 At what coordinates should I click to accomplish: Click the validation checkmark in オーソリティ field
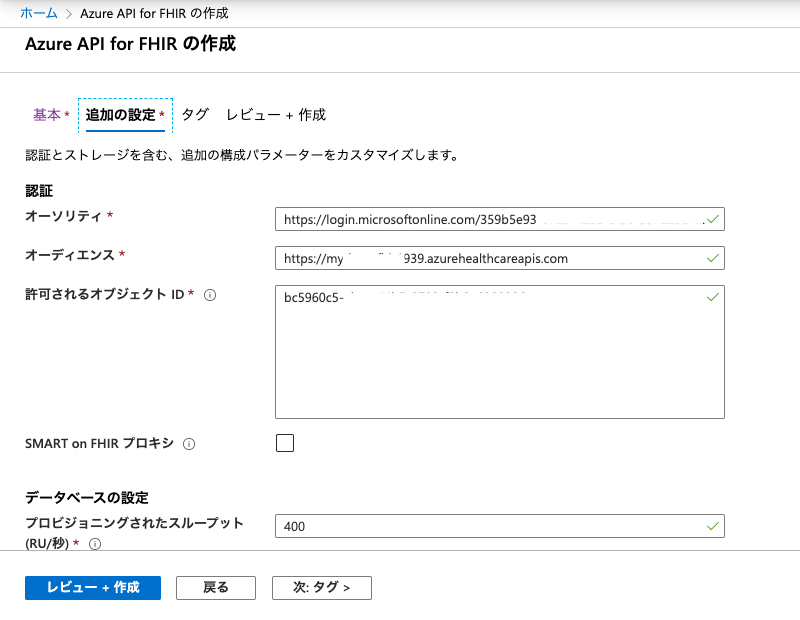[x=713, y=219]
